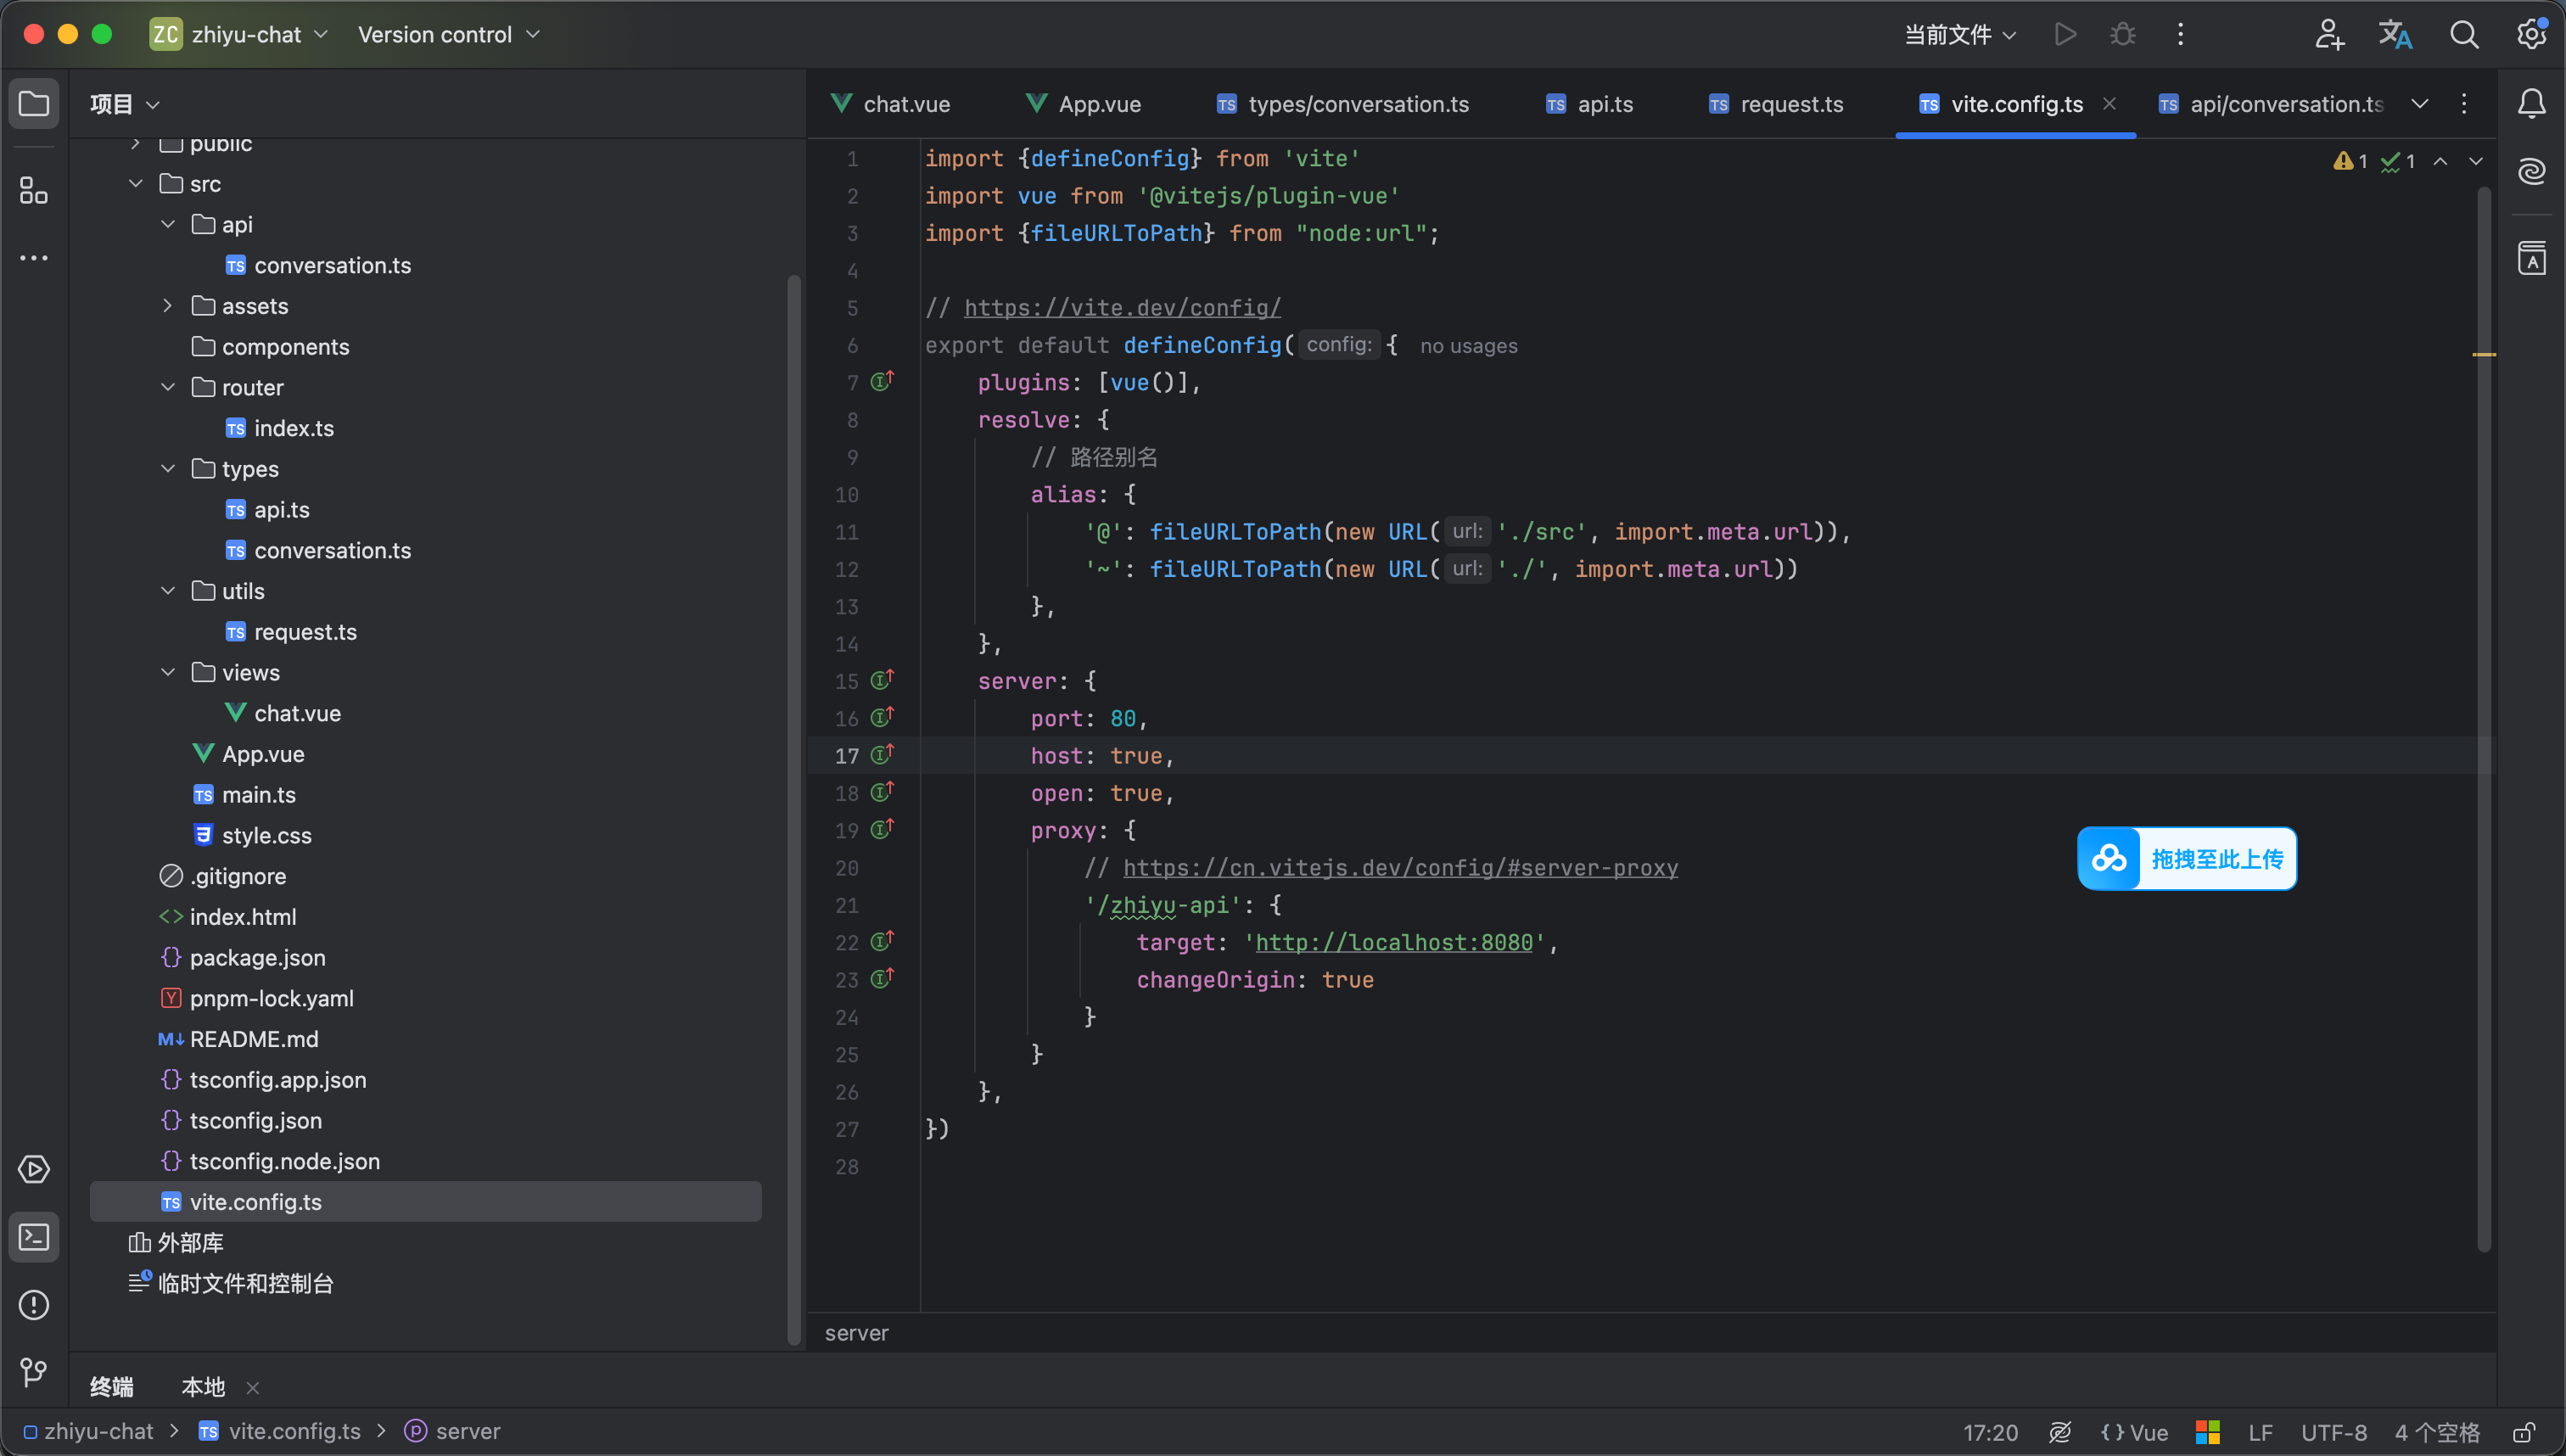Collapse the api folder
2566x1456 pixels.
(x=168, y=224)
